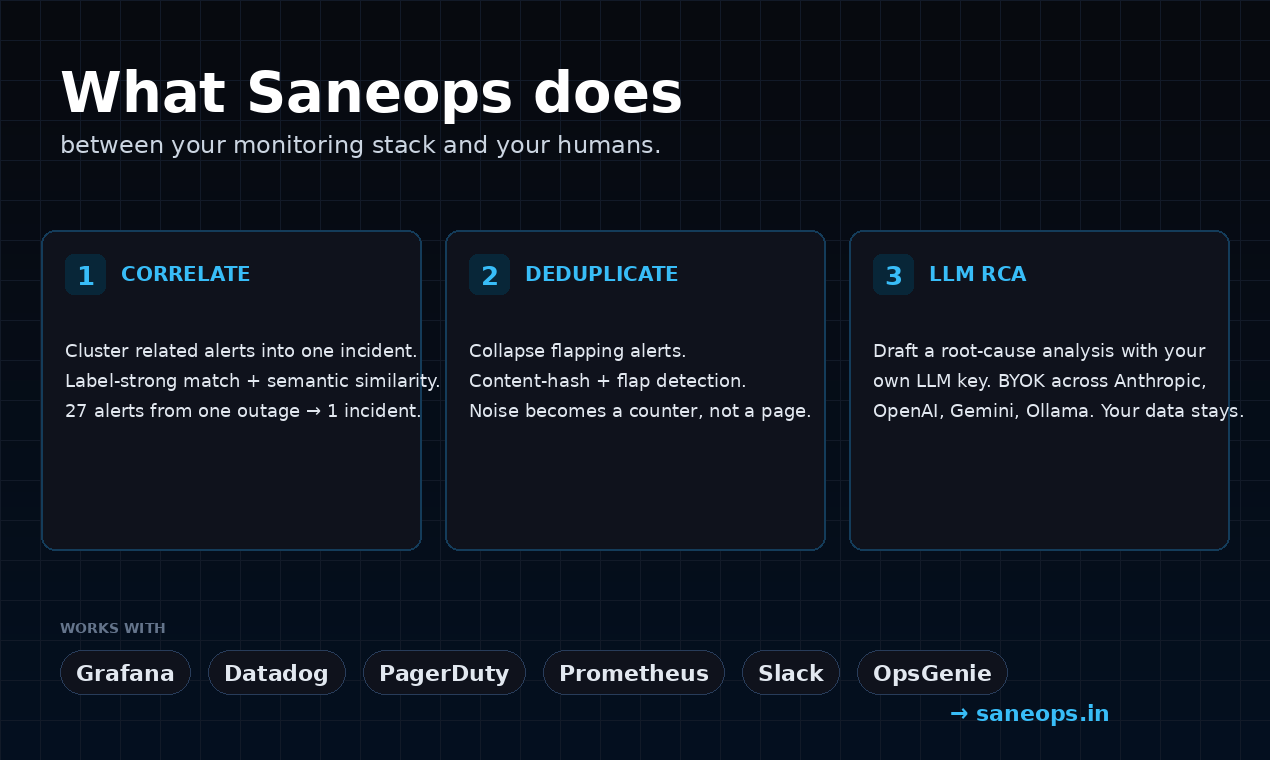The image size is (1270, 760).
Task: Click the text 'Collapse flapping alerts.'
Action: point(578,351)
